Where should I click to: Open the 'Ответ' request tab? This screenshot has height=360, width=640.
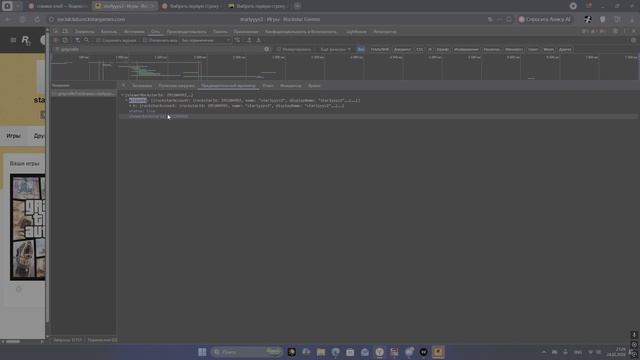click(x=268, y=86)
